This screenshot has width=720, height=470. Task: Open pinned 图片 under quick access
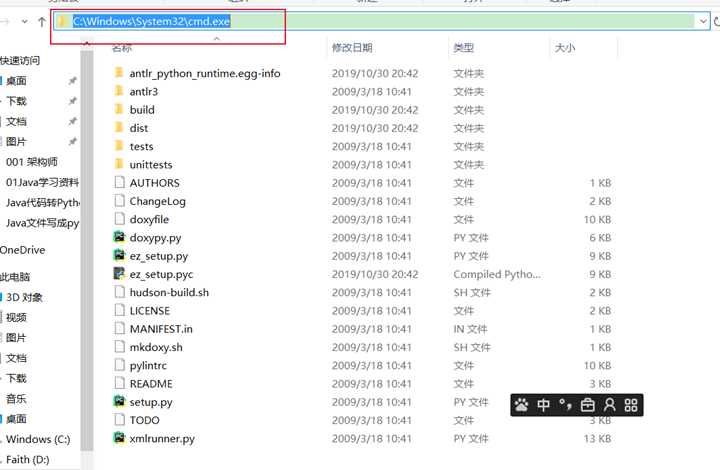pyautogui.click(x=16, y=141)
